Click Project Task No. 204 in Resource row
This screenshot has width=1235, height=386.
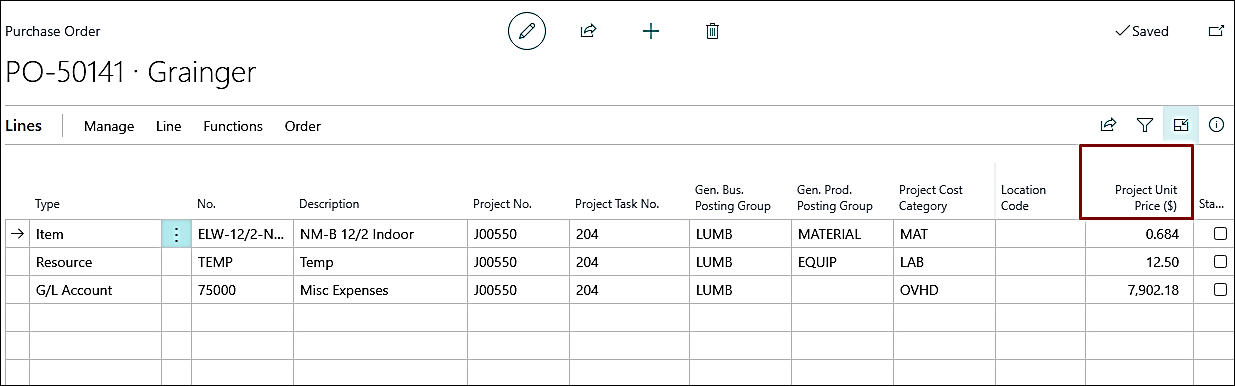coord(629,262)
